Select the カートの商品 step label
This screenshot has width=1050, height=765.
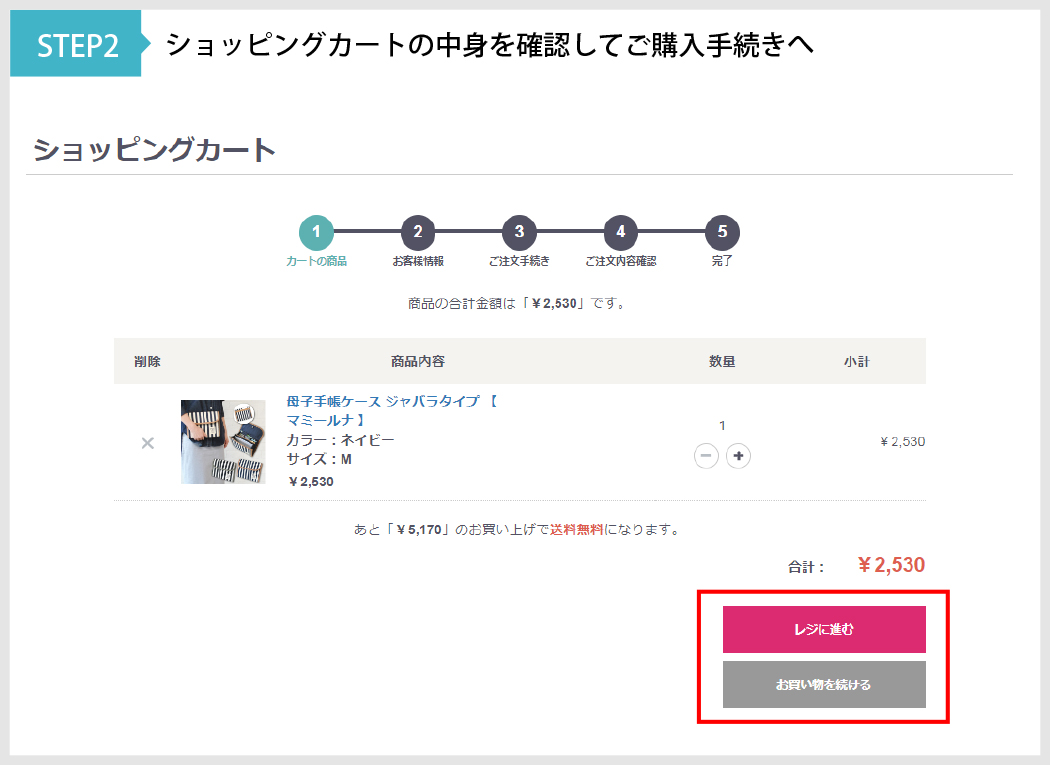(x=316, y=261)
